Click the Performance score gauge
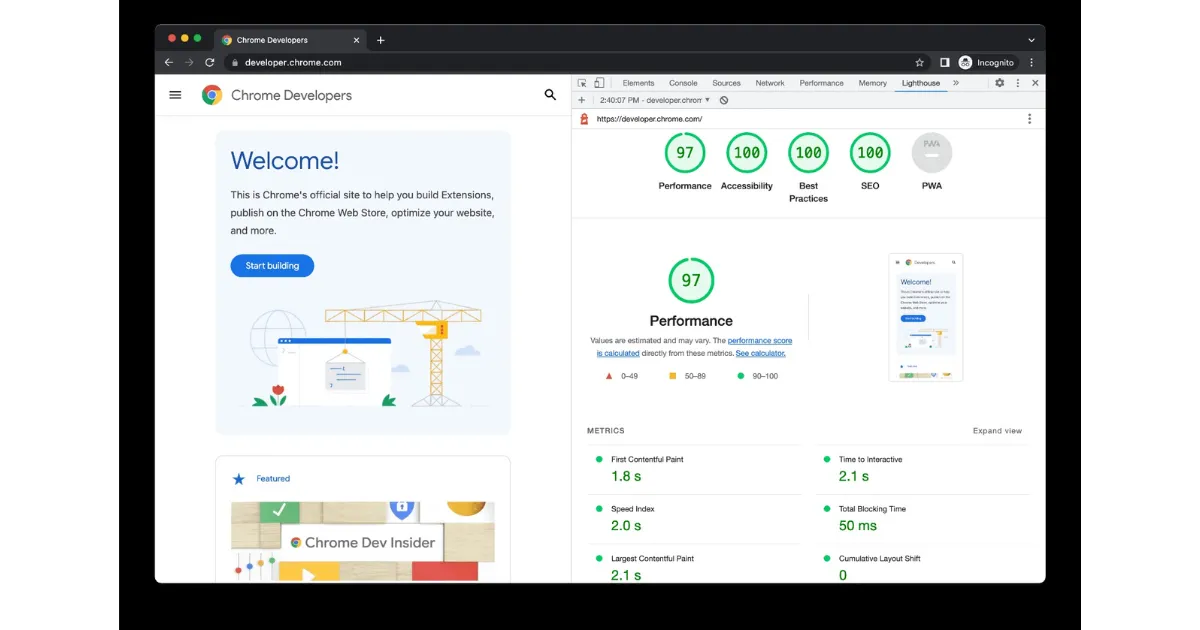 [691, 281]
